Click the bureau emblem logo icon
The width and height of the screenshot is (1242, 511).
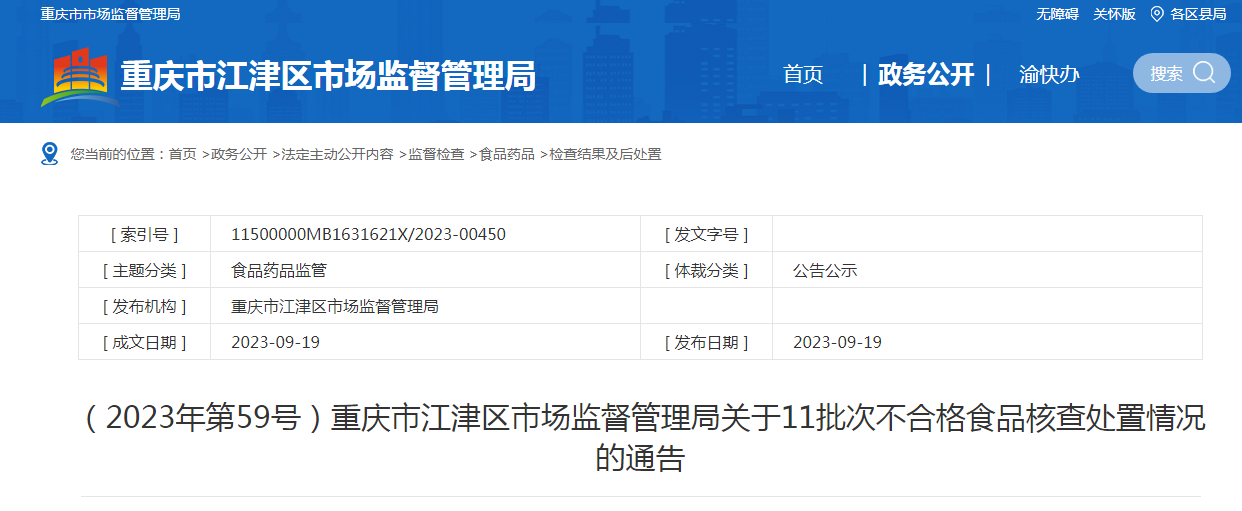click(x=79, y=77)
